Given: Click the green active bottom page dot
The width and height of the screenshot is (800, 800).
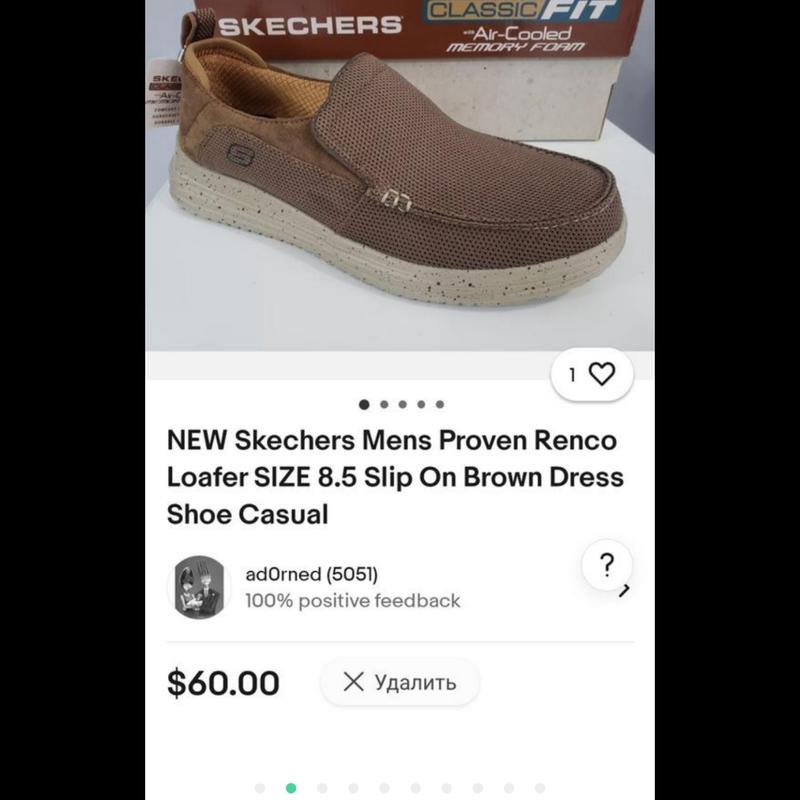Looking at the screenshot, I should 291,788.
